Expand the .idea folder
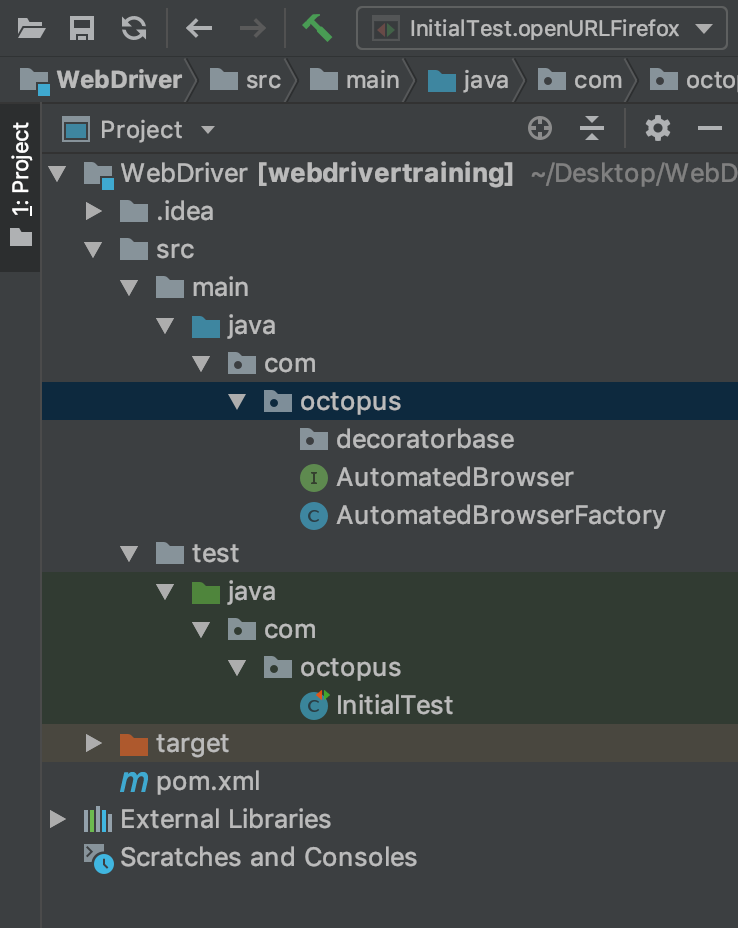 [x=94, y=211]
